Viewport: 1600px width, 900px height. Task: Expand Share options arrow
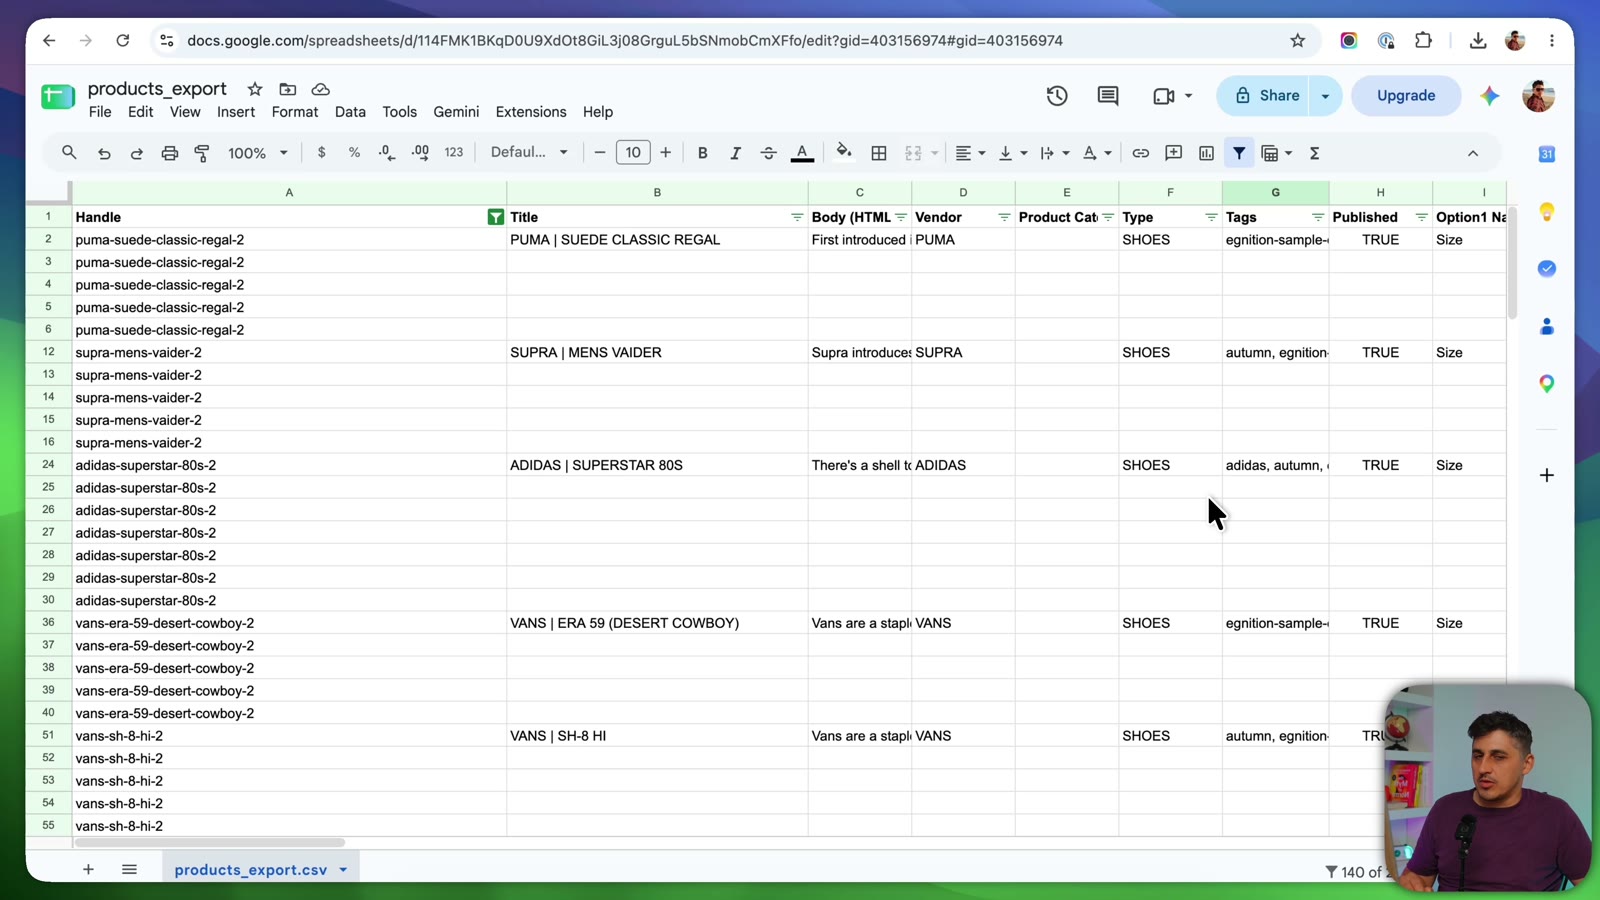(x=1325, y=96)
